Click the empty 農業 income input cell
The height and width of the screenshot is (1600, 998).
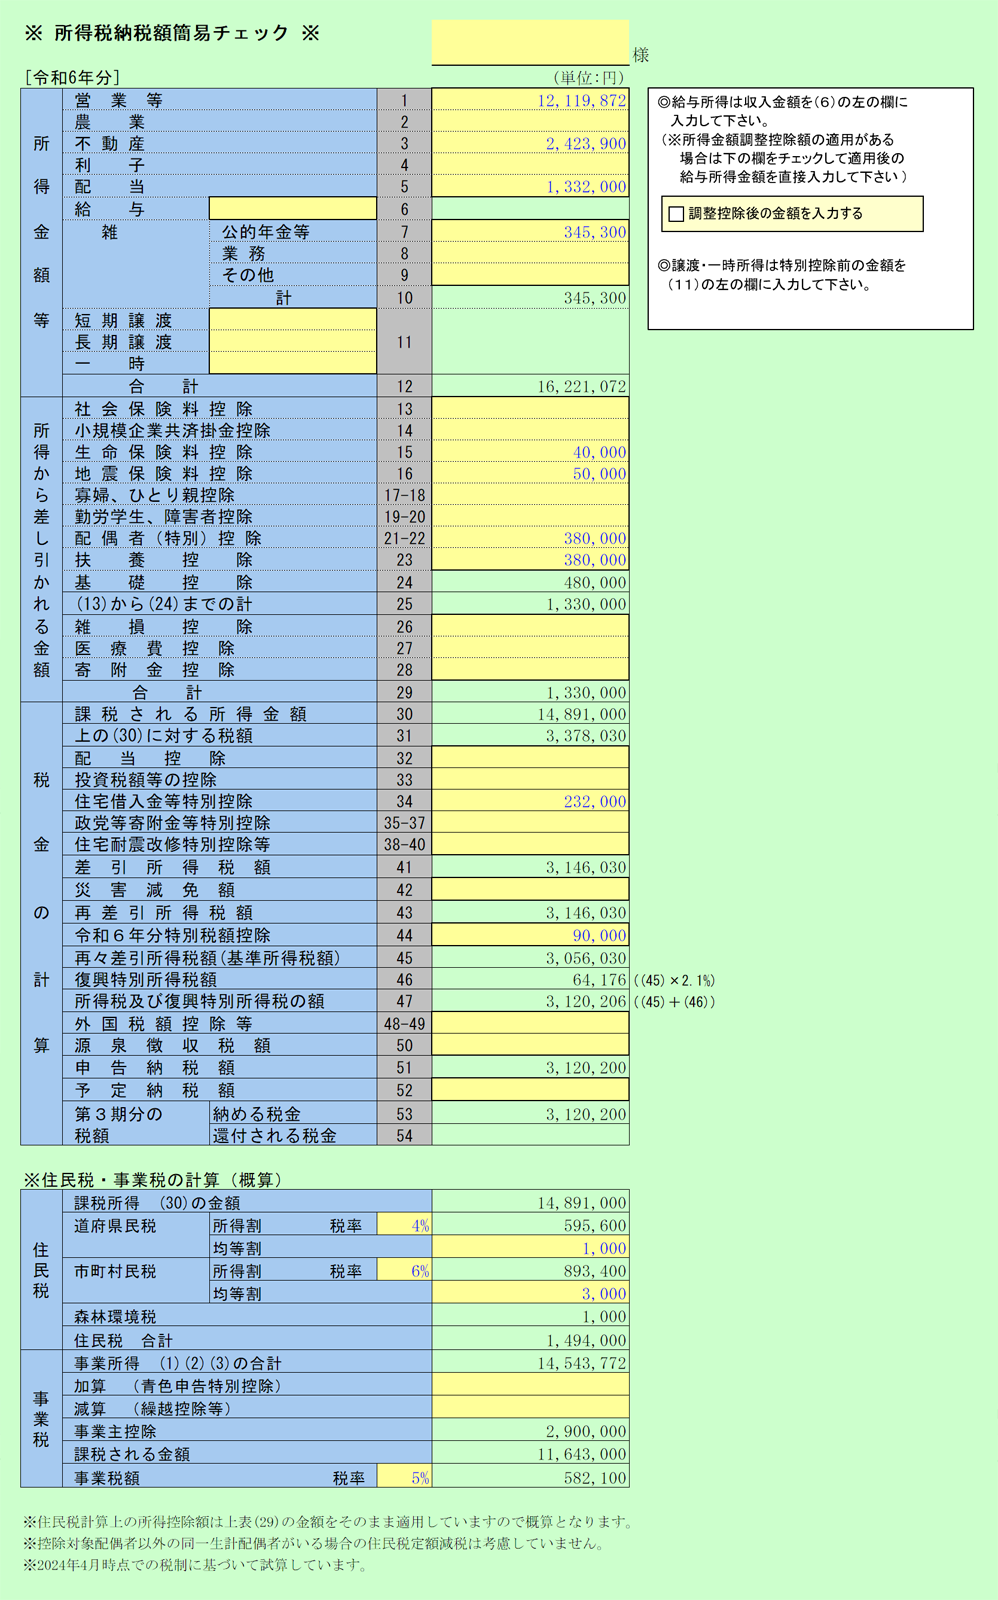pos(530,122)
